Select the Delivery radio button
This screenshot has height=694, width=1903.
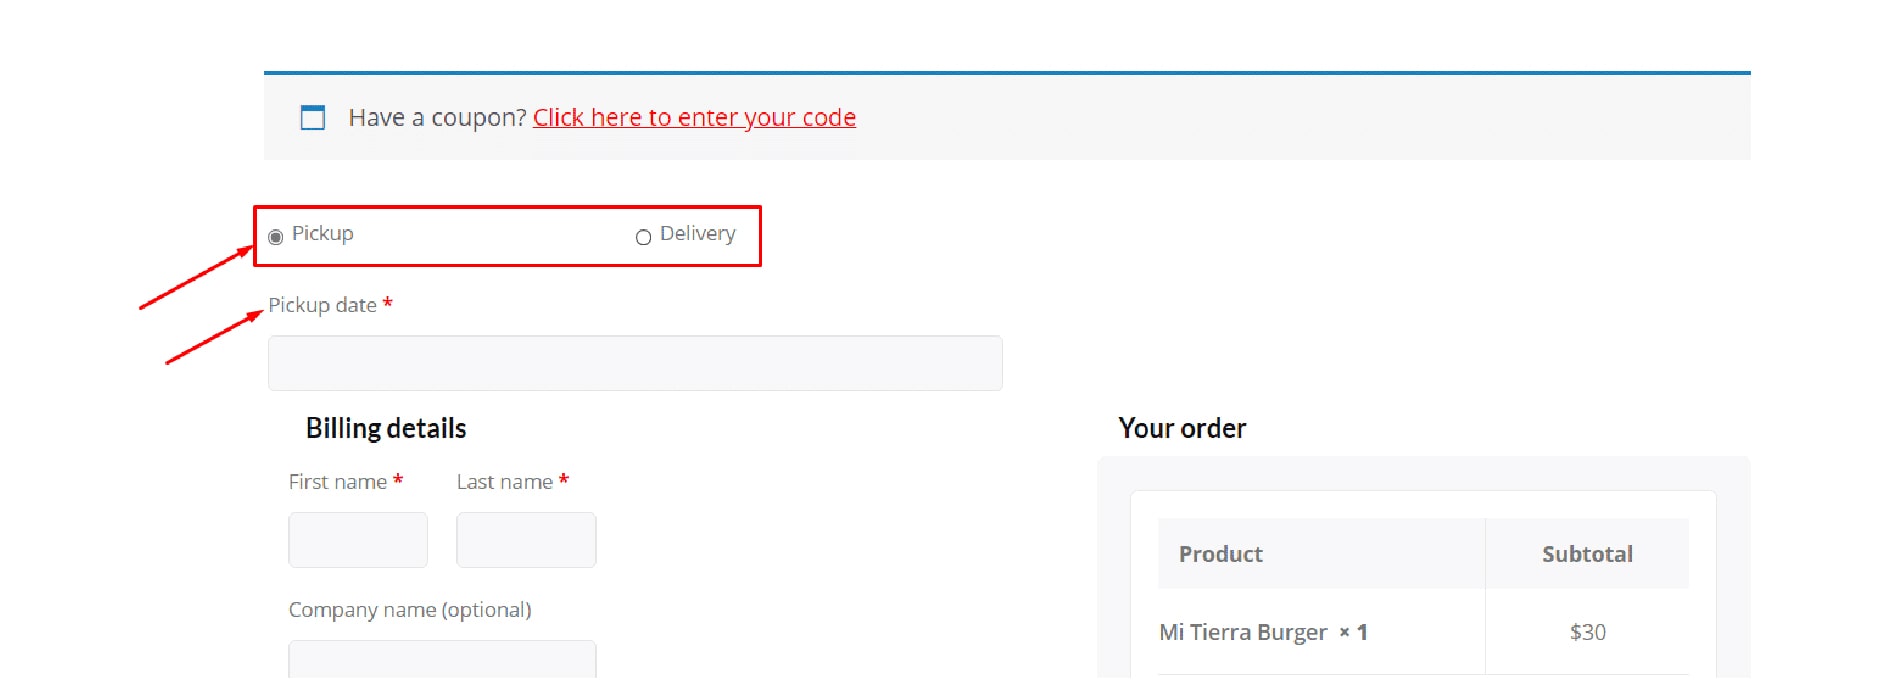click(643, 237)
